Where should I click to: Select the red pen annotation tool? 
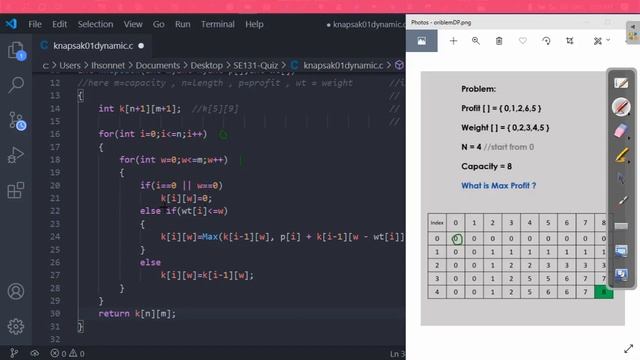click(621, 107)
